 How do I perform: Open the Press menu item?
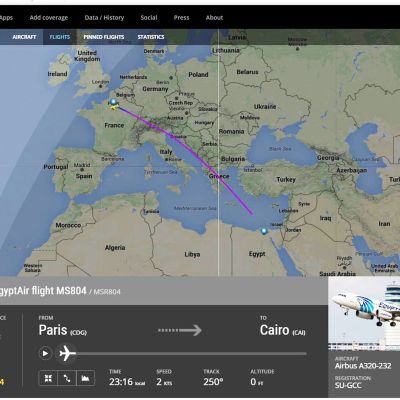point(181,18)
